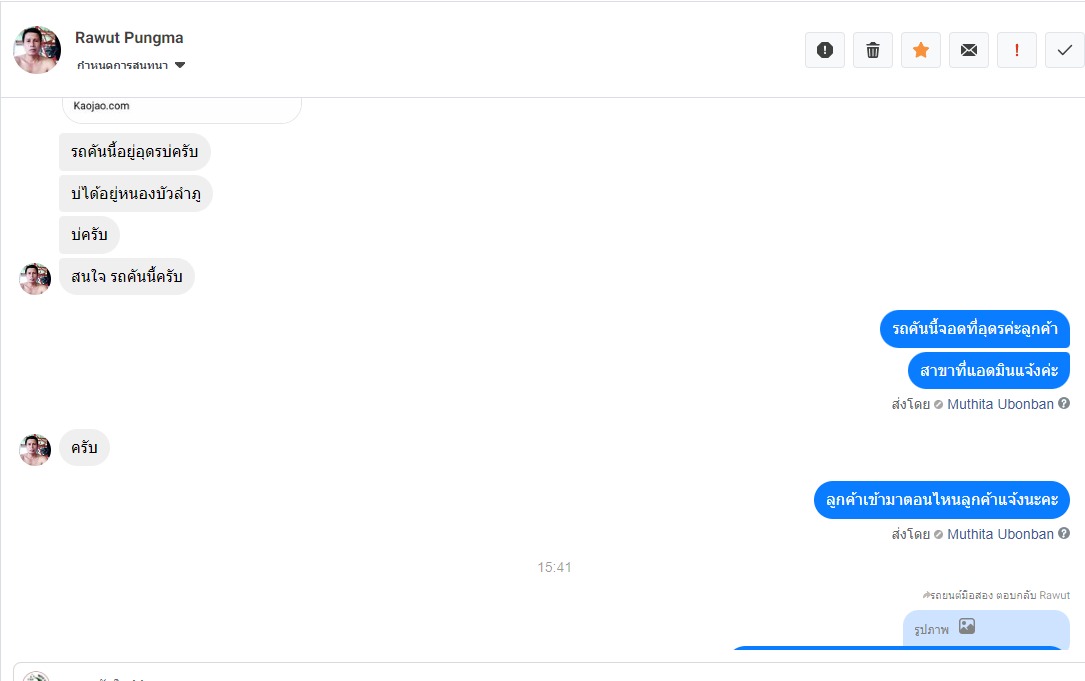The image size is (1085, 681).
Task: Click the Kaojao.com link preview card
Action: point(180,107)
